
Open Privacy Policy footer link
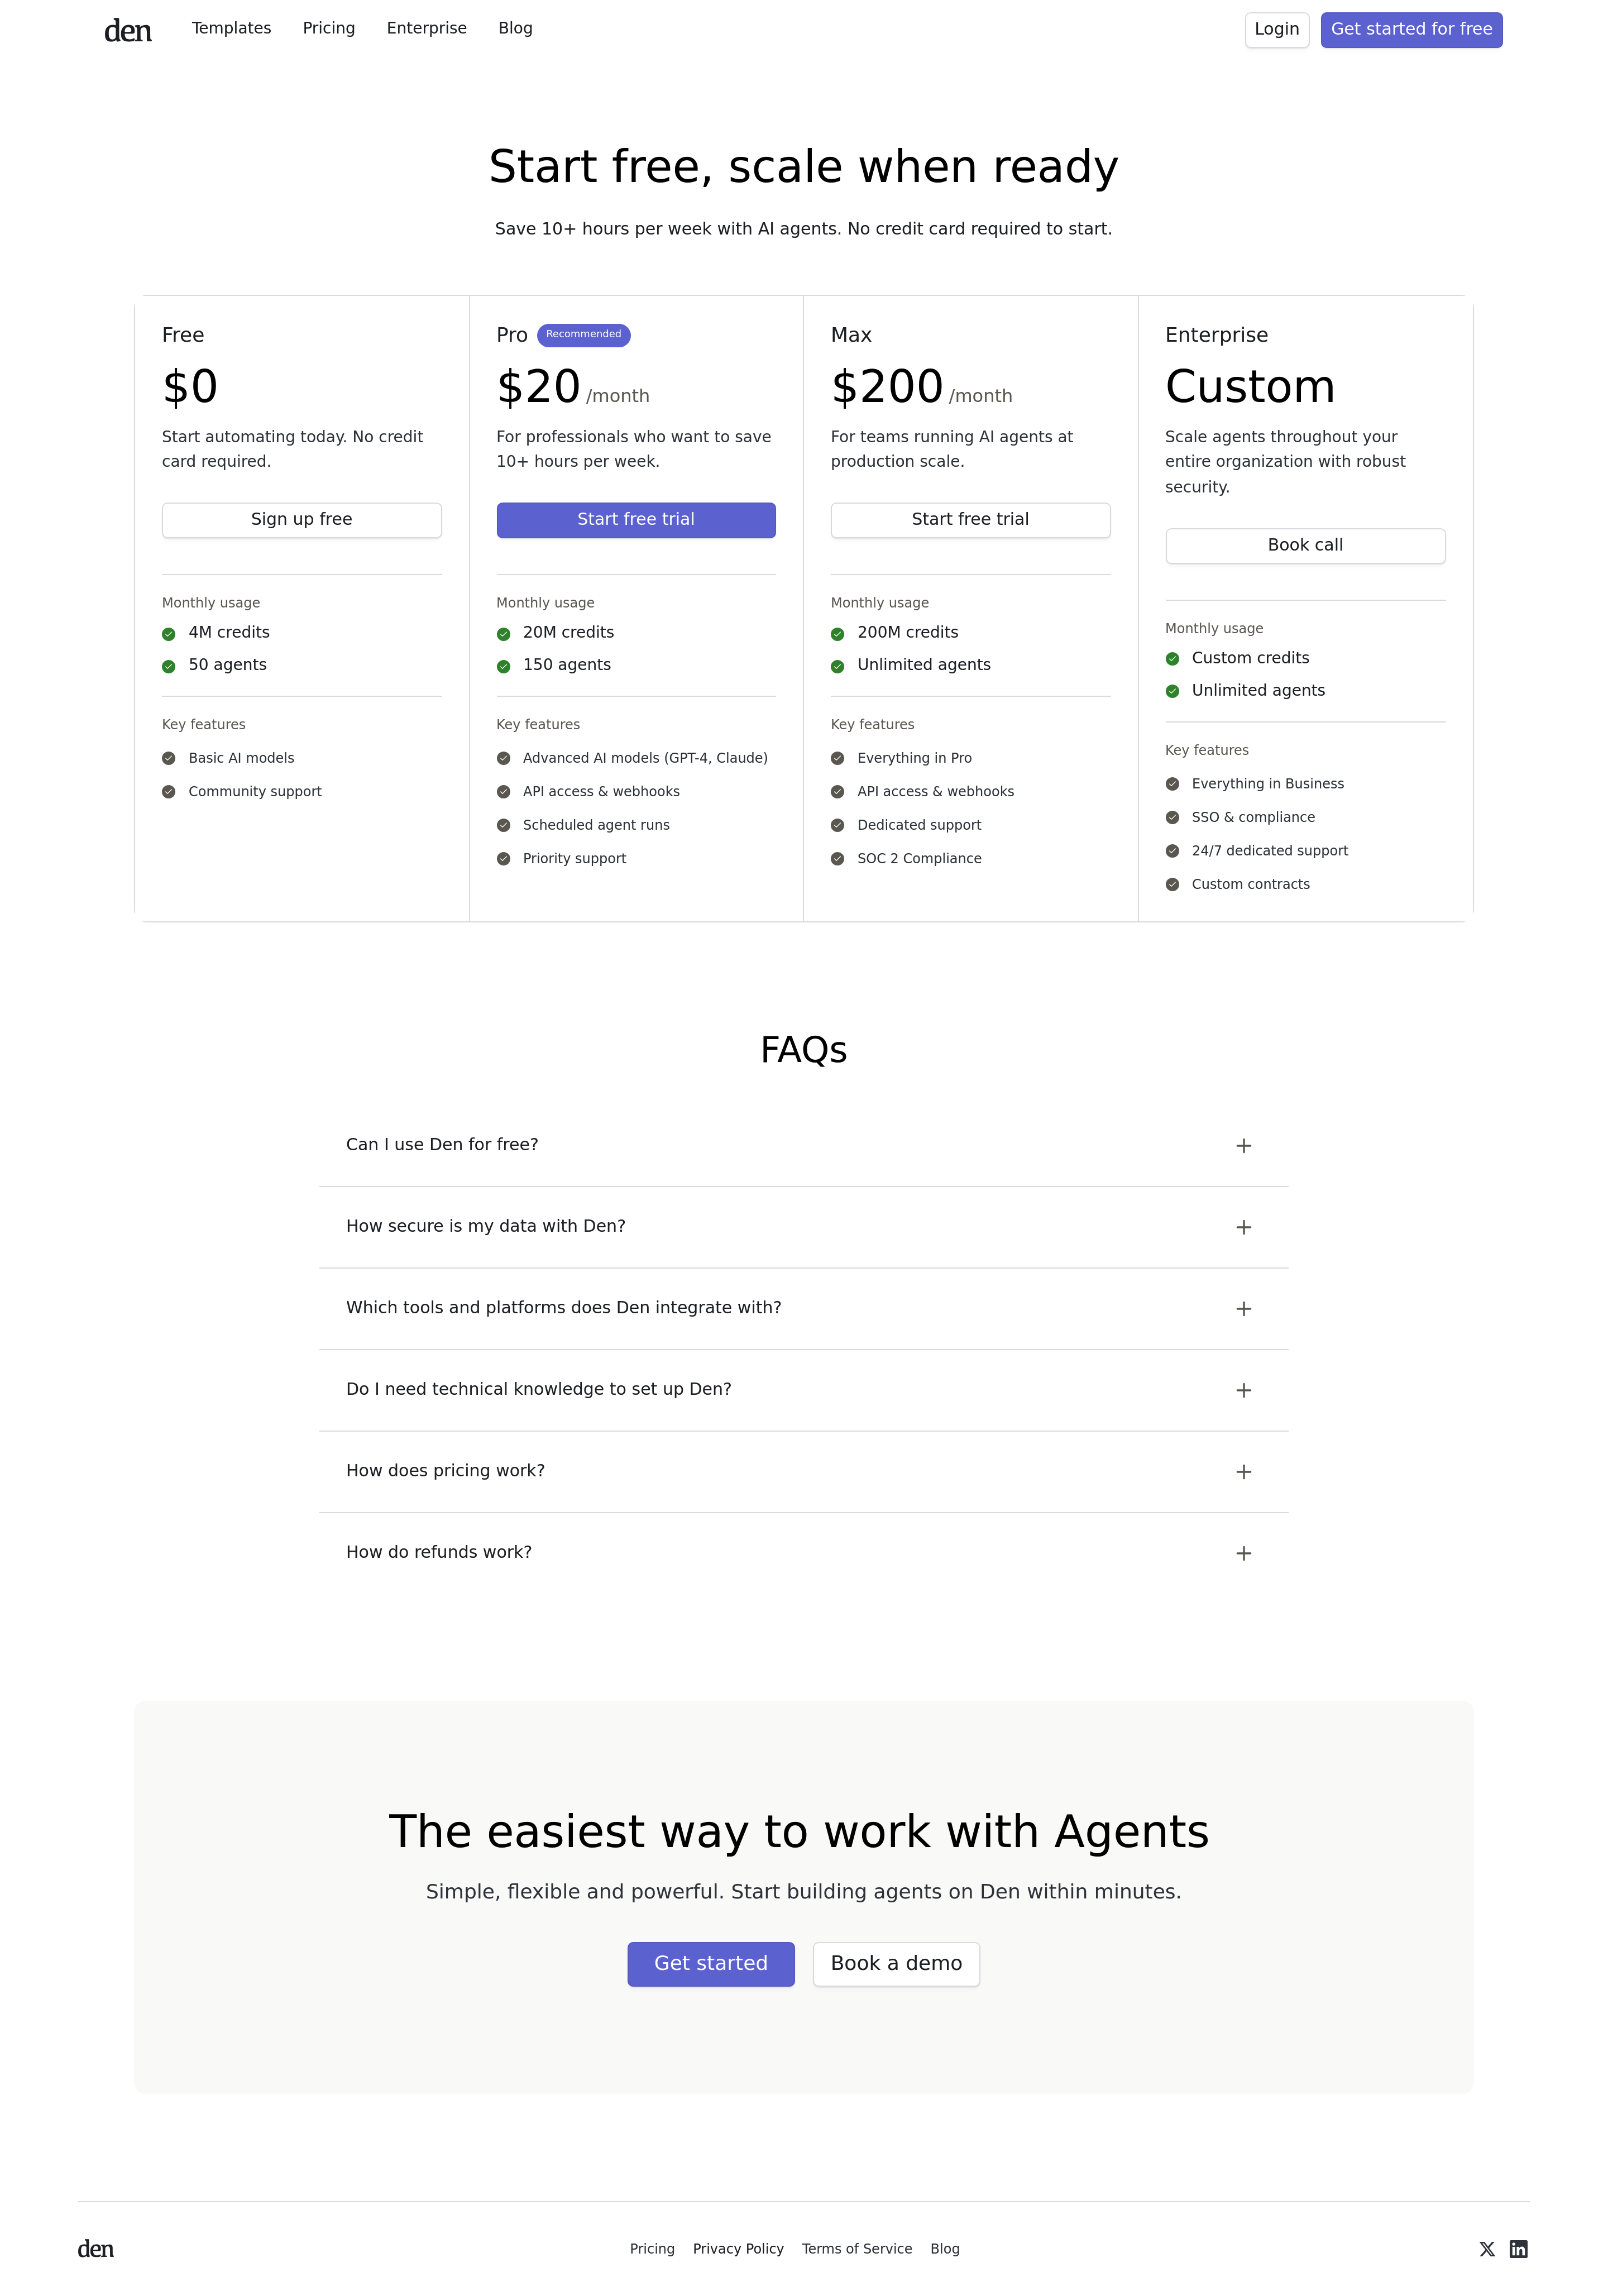pyautogui.click(x=738, y=2249)
